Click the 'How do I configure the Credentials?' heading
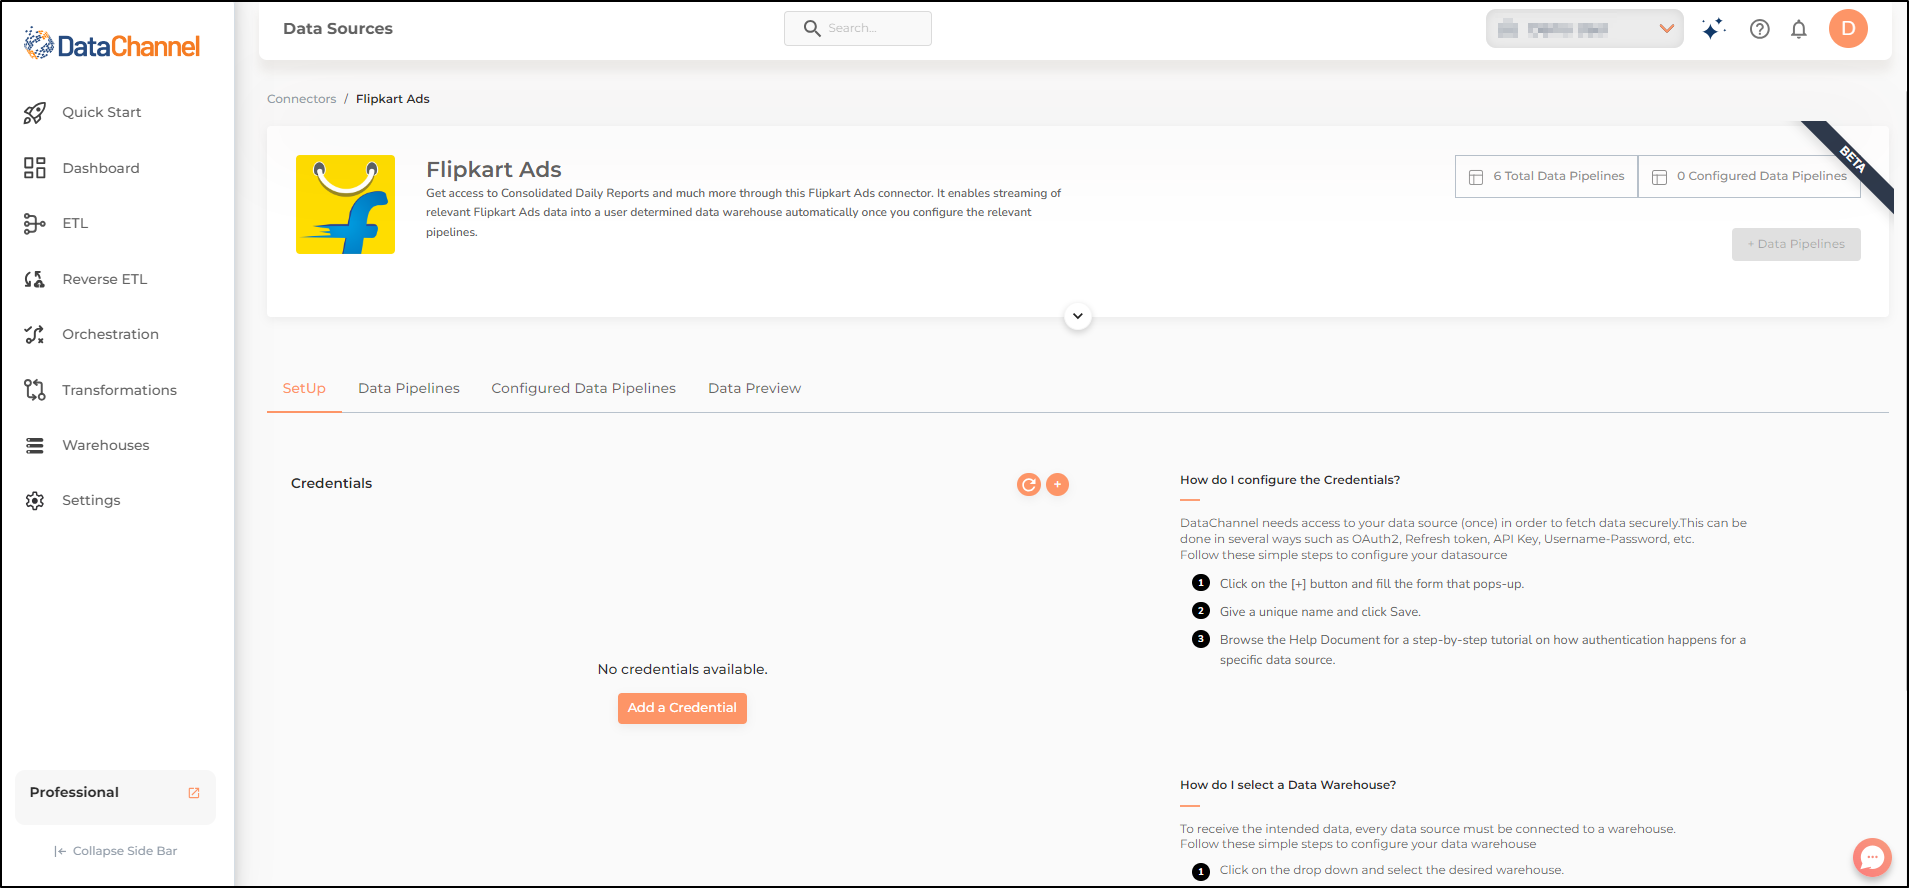Viewport: 1909px width, 888px height. (1290, 480)
